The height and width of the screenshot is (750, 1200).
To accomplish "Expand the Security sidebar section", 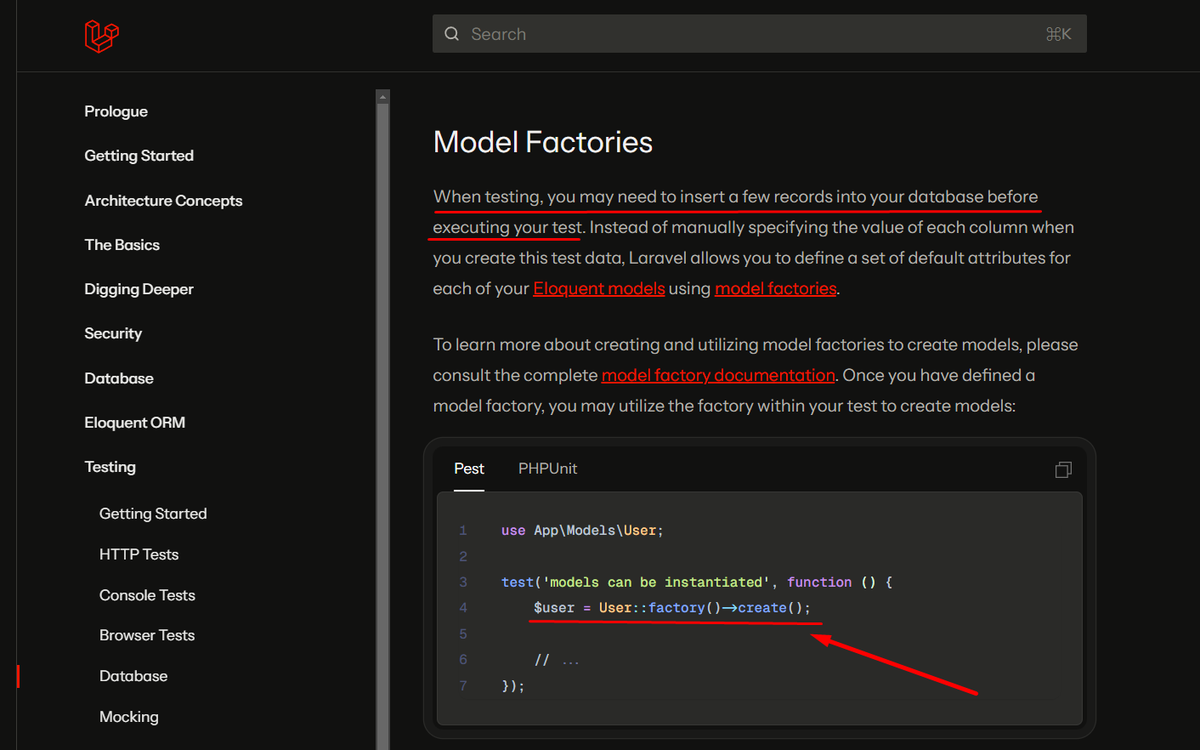I will 113,334.
